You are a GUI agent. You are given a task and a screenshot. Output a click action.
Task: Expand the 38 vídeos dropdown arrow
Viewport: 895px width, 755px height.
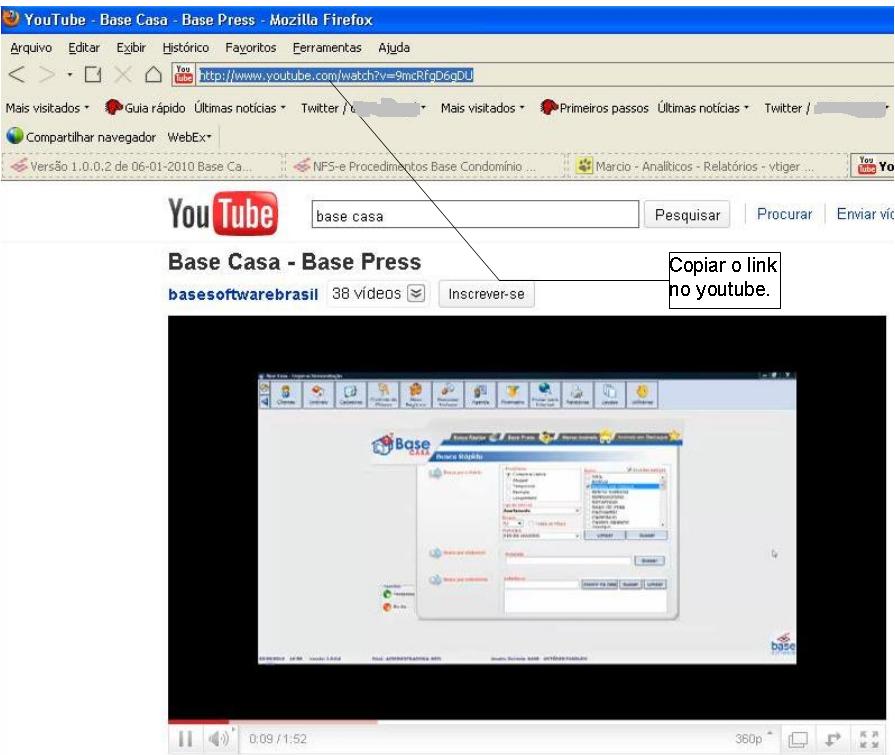(417, 294)
